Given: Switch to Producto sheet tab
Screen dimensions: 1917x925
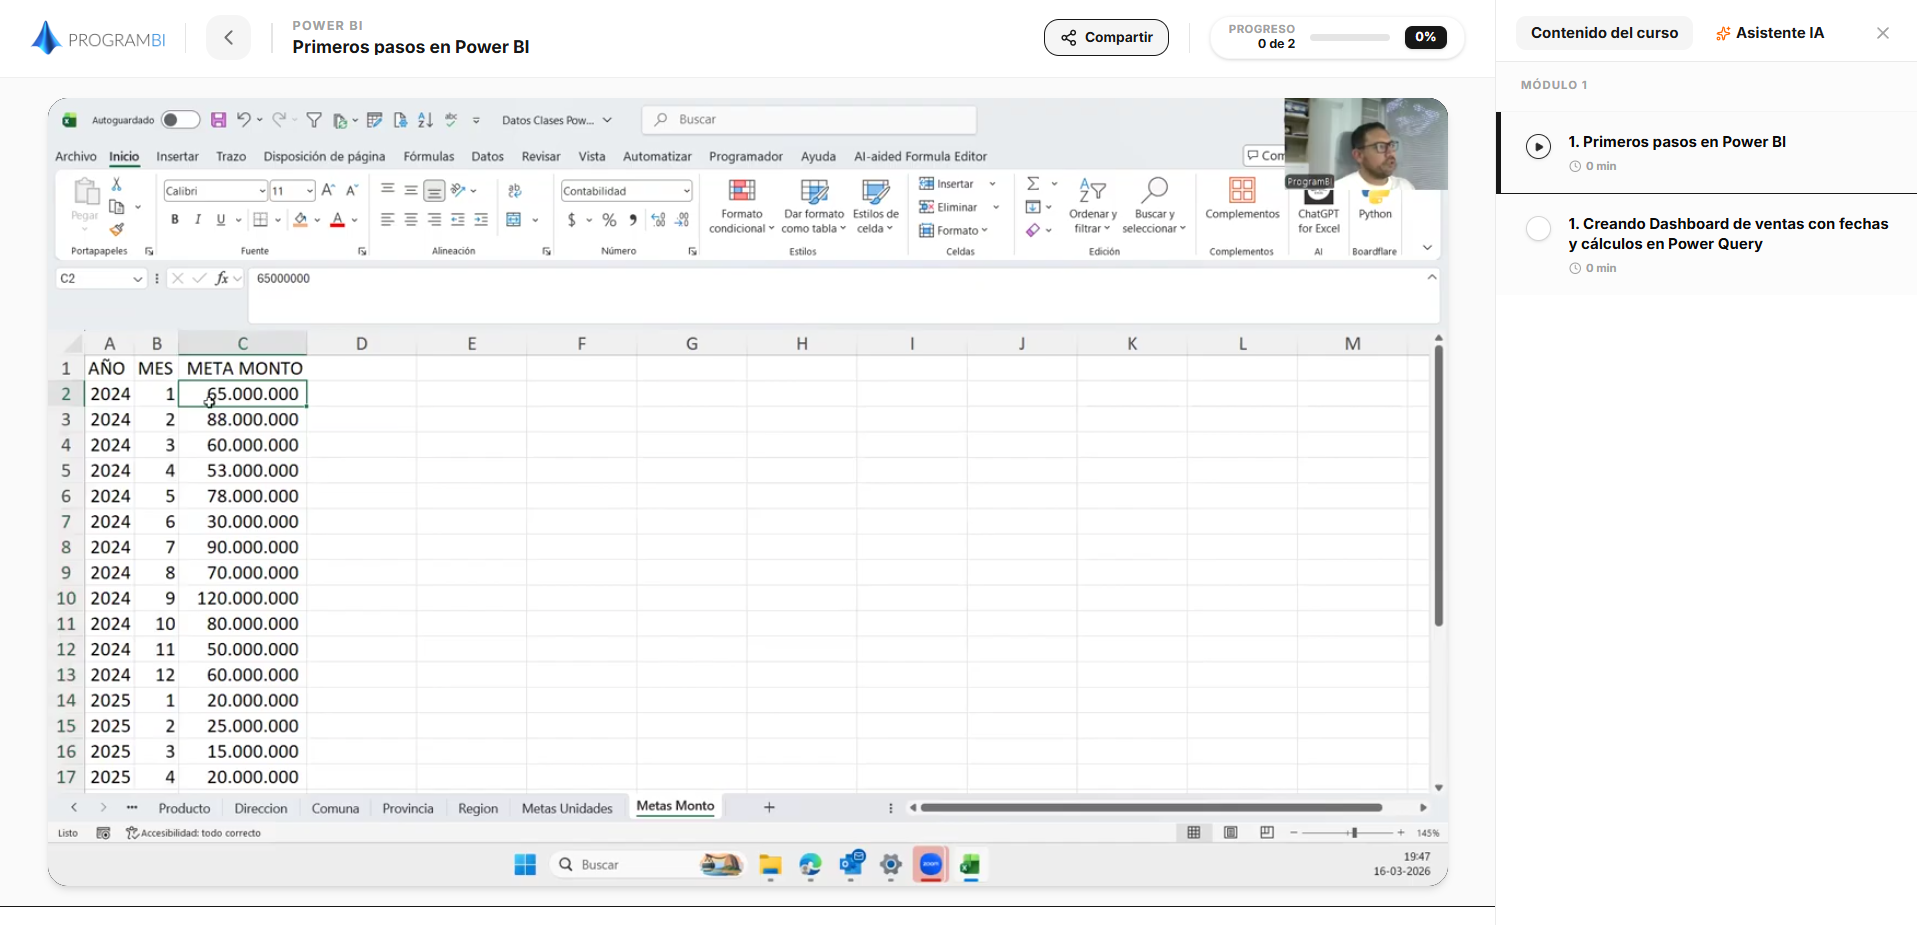Looking at the screenshot, I should [x=184, y=808].
